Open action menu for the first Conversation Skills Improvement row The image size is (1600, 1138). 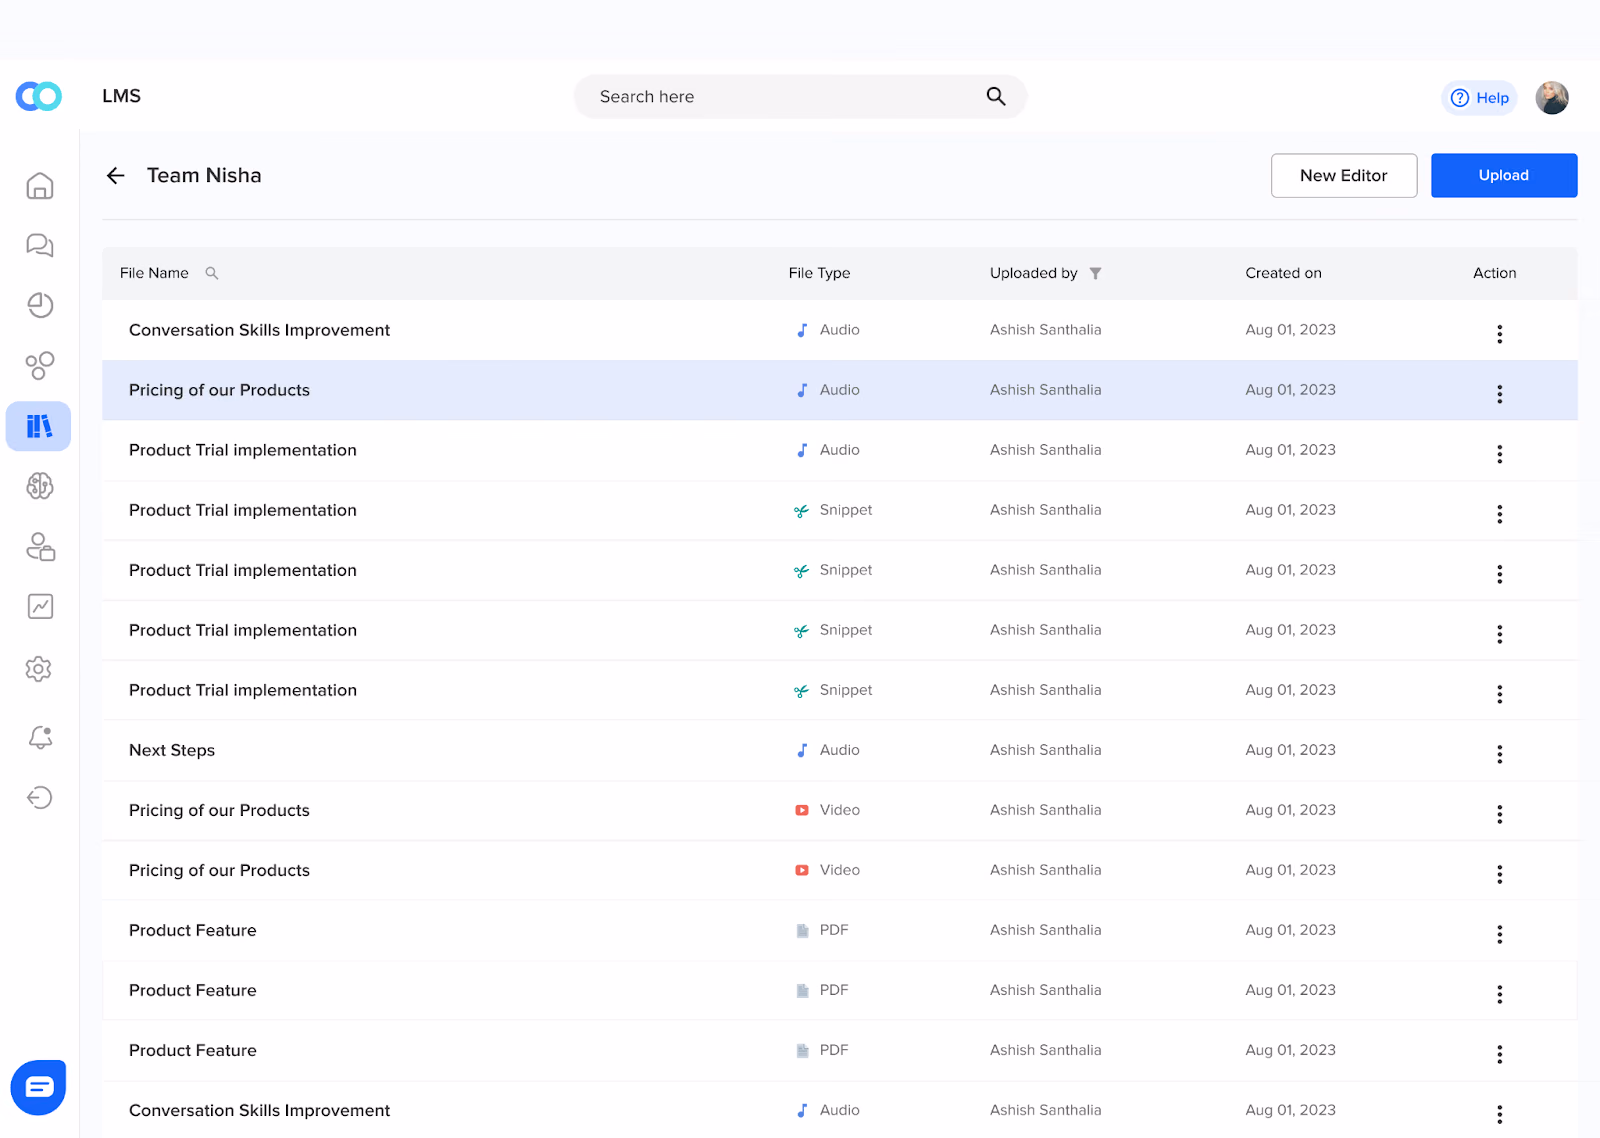coord(1500,334)
